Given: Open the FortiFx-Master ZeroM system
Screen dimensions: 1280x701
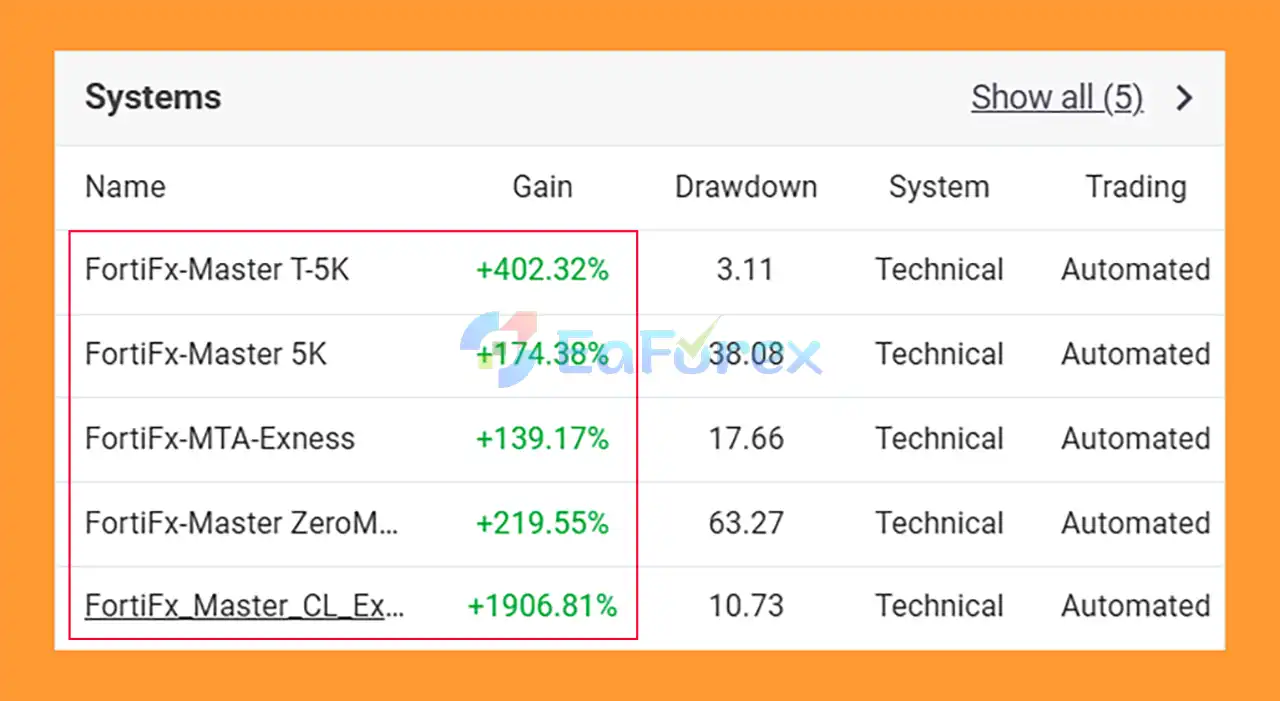Looking at the screenshot, I should tap(241, 523).
